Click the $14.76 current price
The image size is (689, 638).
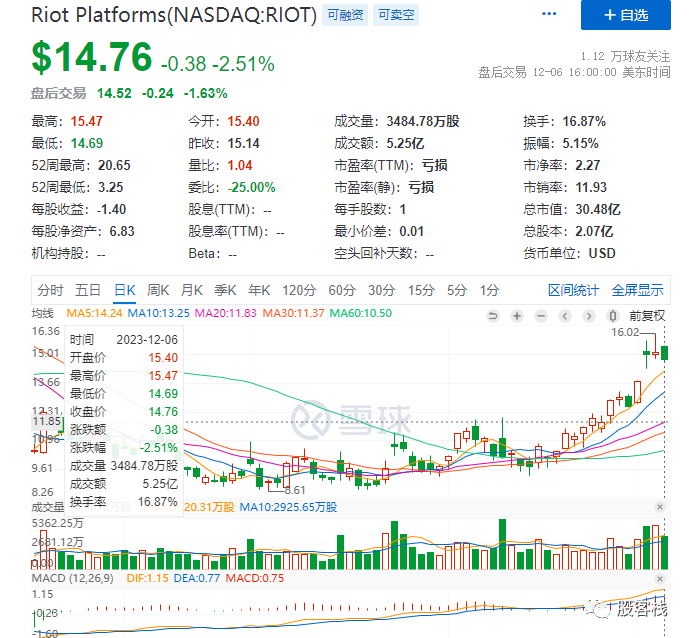92,57
